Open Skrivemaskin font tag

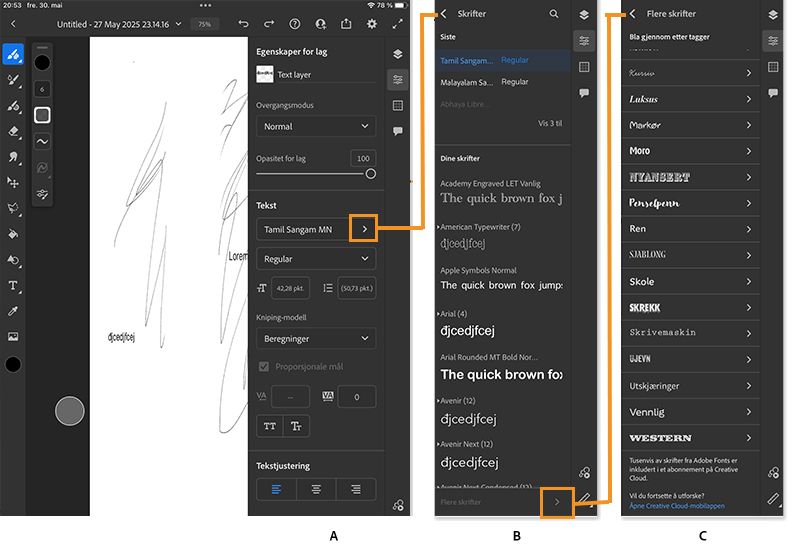pyautogui.click(x=691, y=333)
